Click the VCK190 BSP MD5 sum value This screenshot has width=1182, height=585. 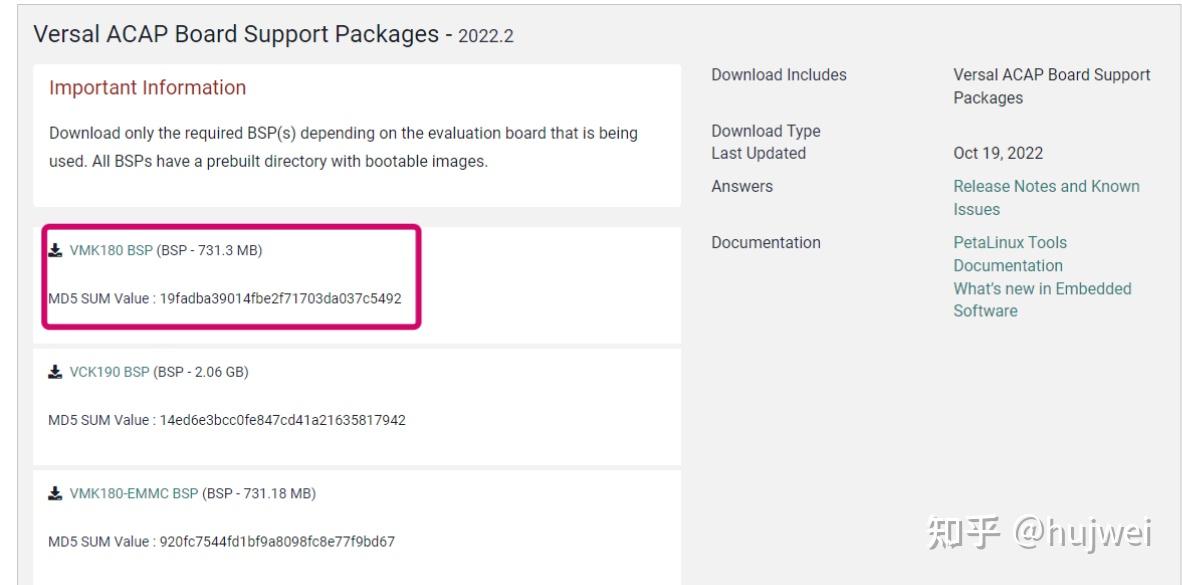[283, 420]
